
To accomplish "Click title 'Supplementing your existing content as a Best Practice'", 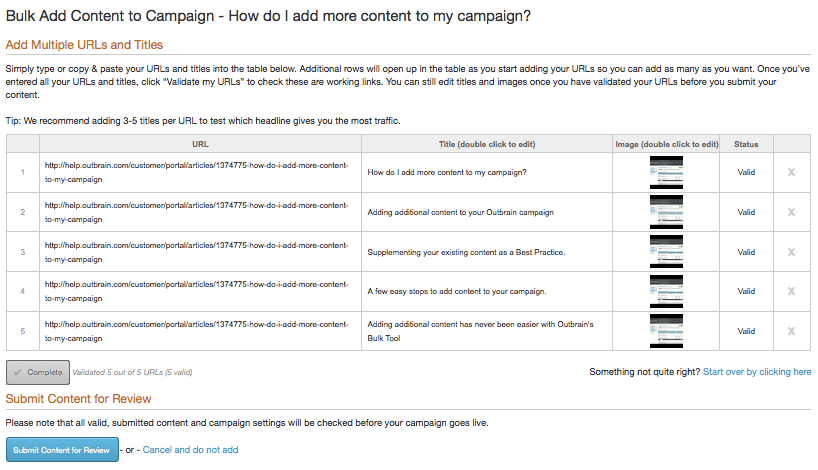I will point(466,252).
